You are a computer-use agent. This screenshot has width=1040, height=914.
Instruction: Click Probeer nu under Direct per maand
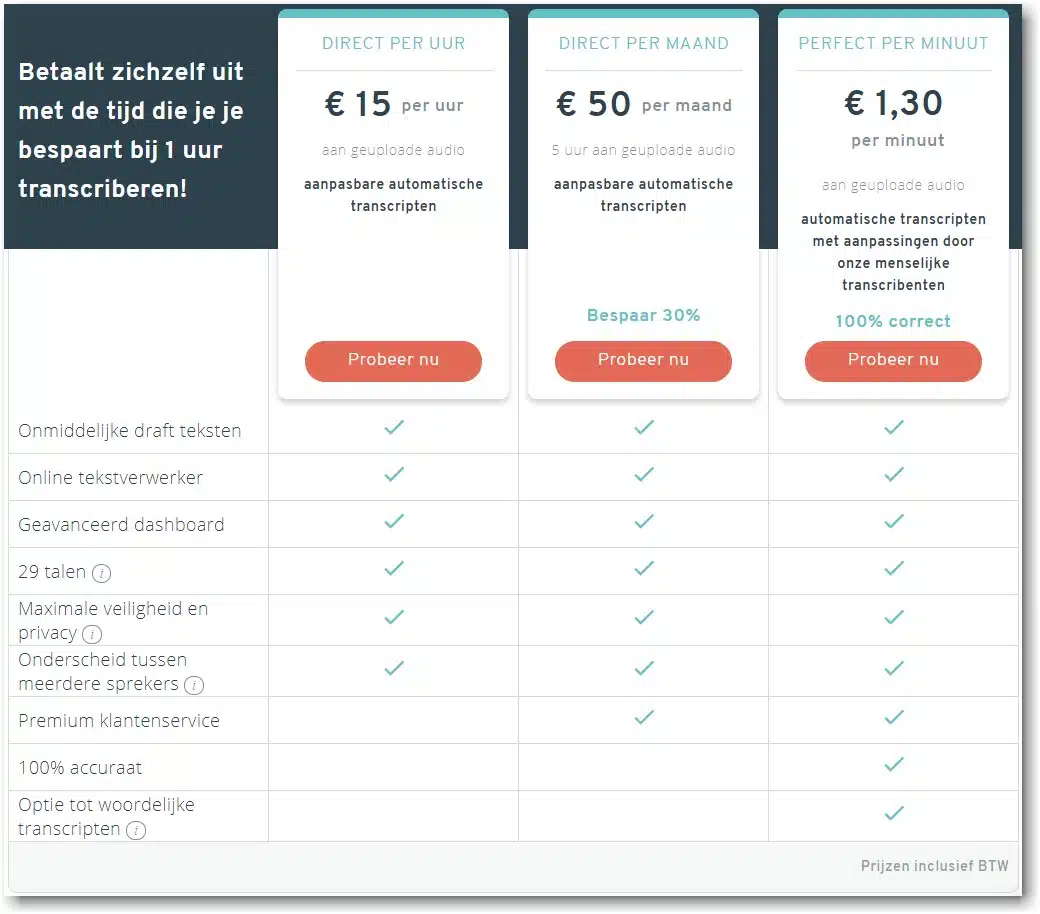point(643,361)
